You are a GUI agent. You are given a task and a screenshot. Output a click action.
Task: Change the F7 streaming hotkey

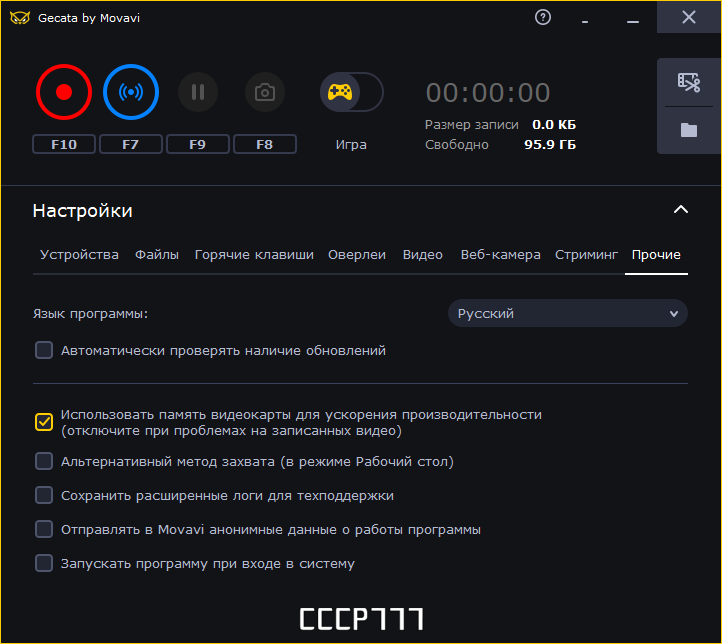click(131, 145)
